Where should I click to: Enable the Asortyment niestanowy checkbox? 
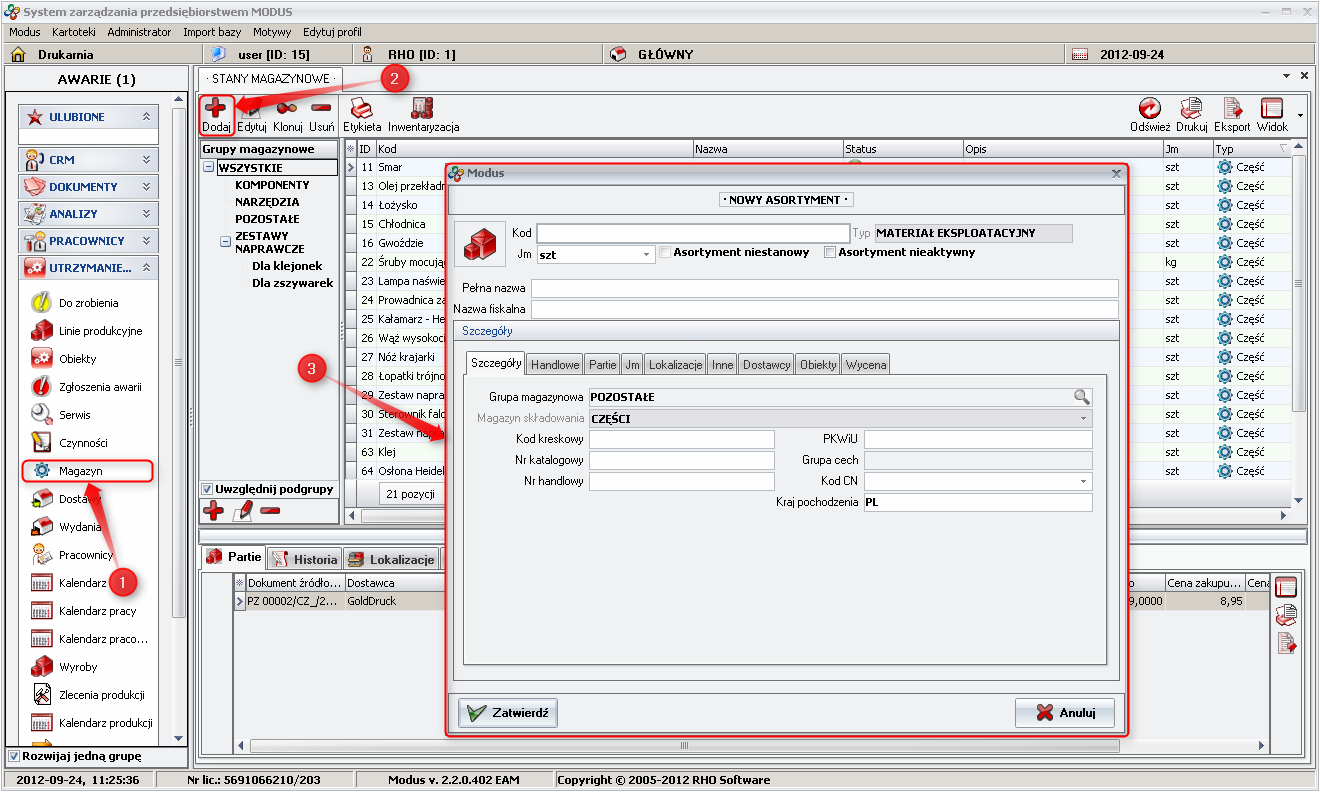coord(665,253)
